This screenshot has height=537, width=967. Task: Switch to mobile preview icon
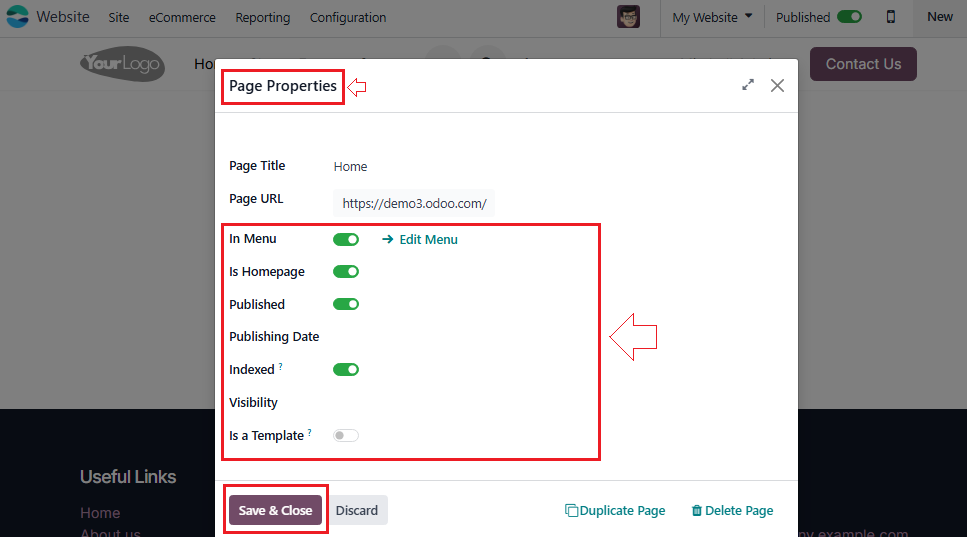coord(891,17)
